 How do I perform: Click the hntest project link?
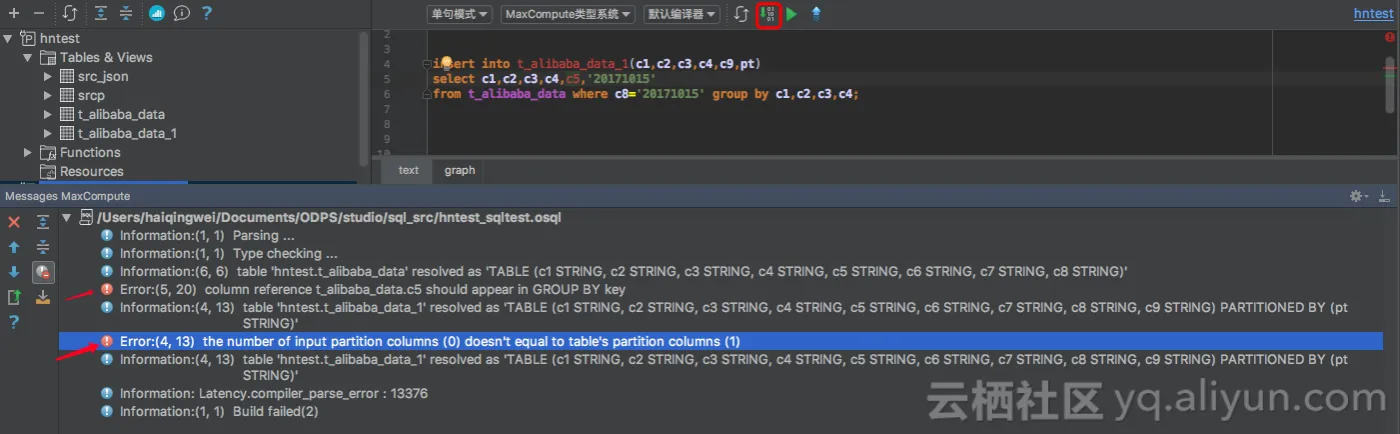[1372, 13]
